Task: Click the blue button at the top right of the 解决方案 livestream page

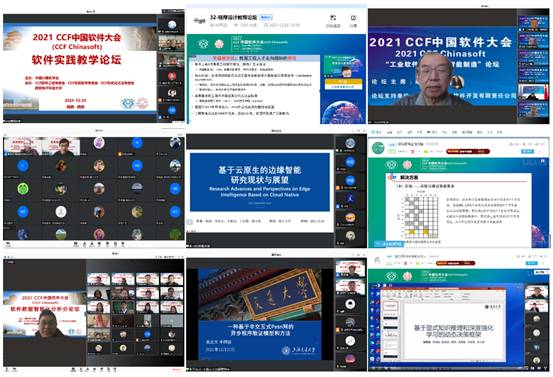Action: point(528,151)
